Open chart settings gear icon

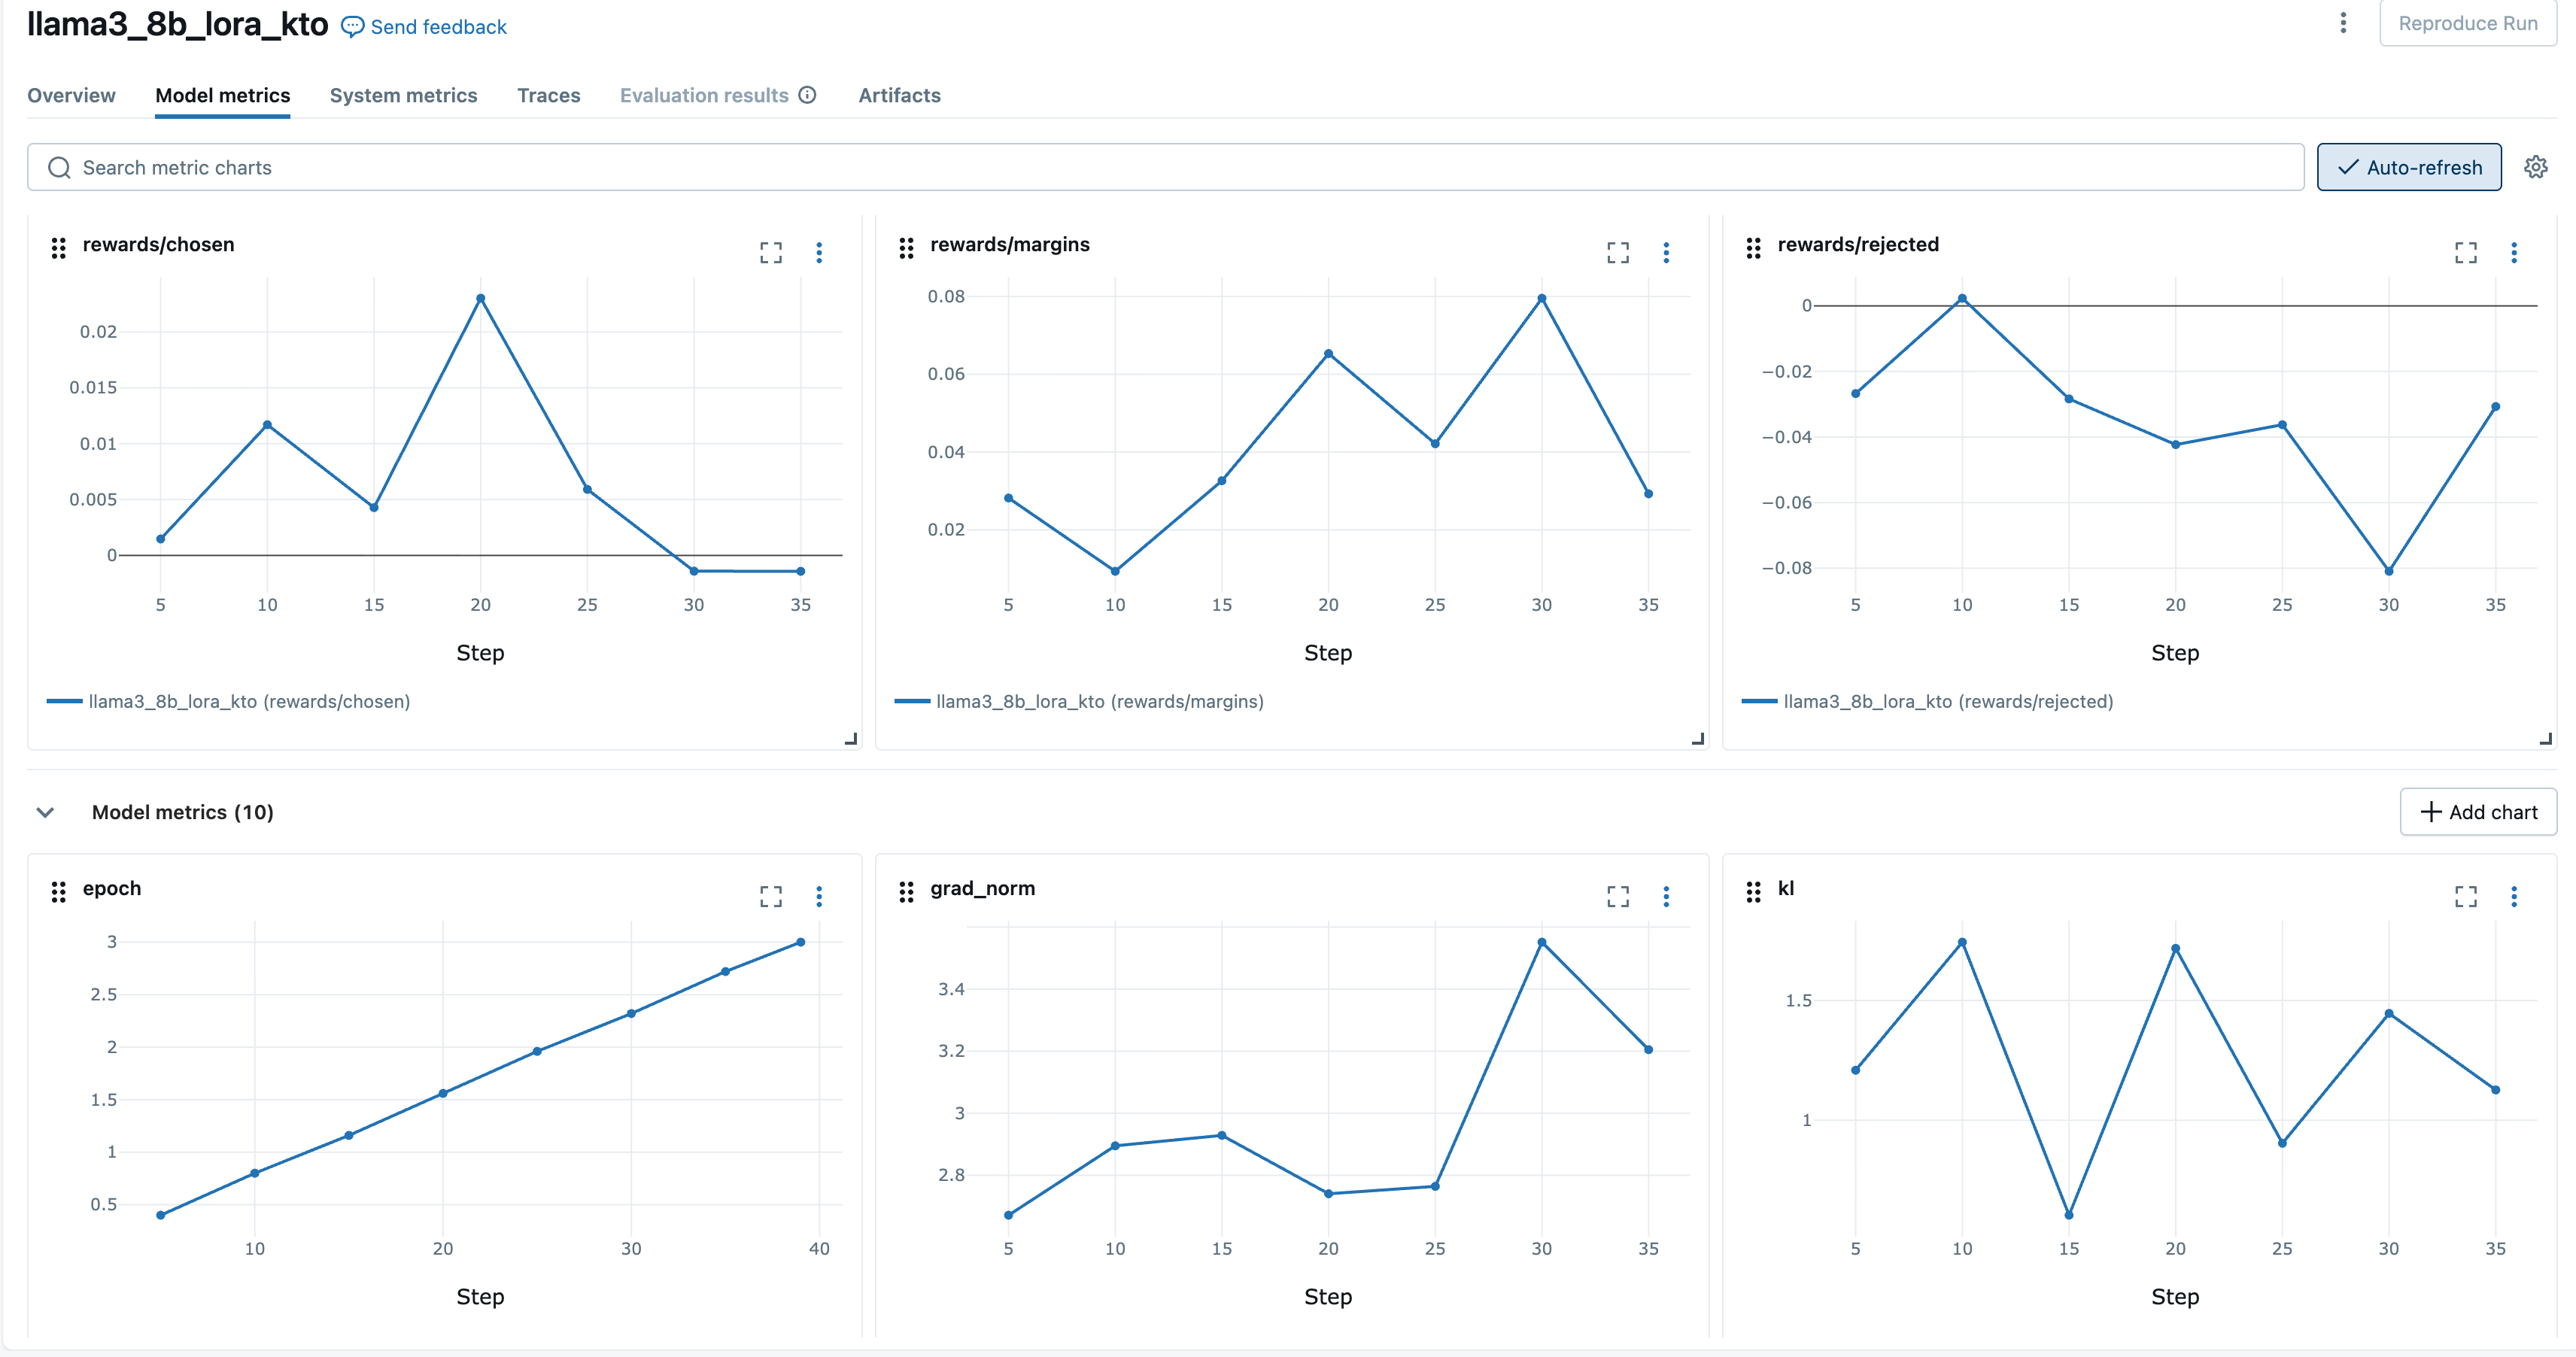click(2535, 167)
